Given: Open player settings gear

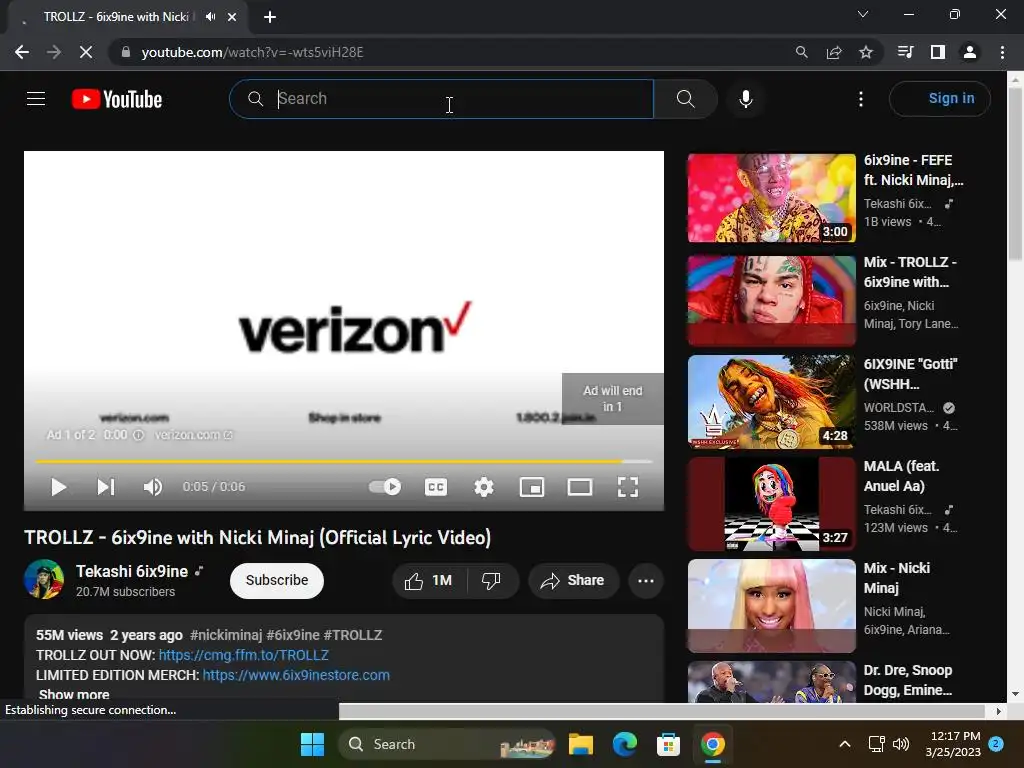Looking at the screenshot, I should click(x=484, y=487).
